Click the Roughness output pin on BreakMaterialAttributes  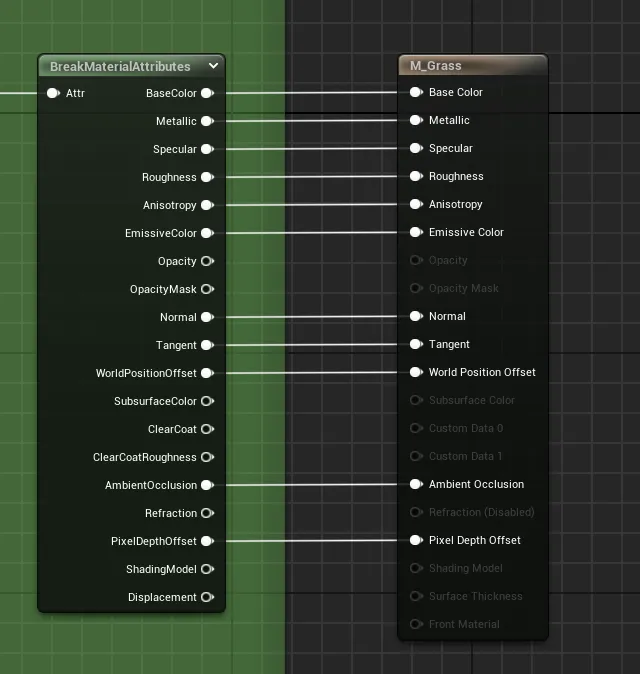point(208,177)
